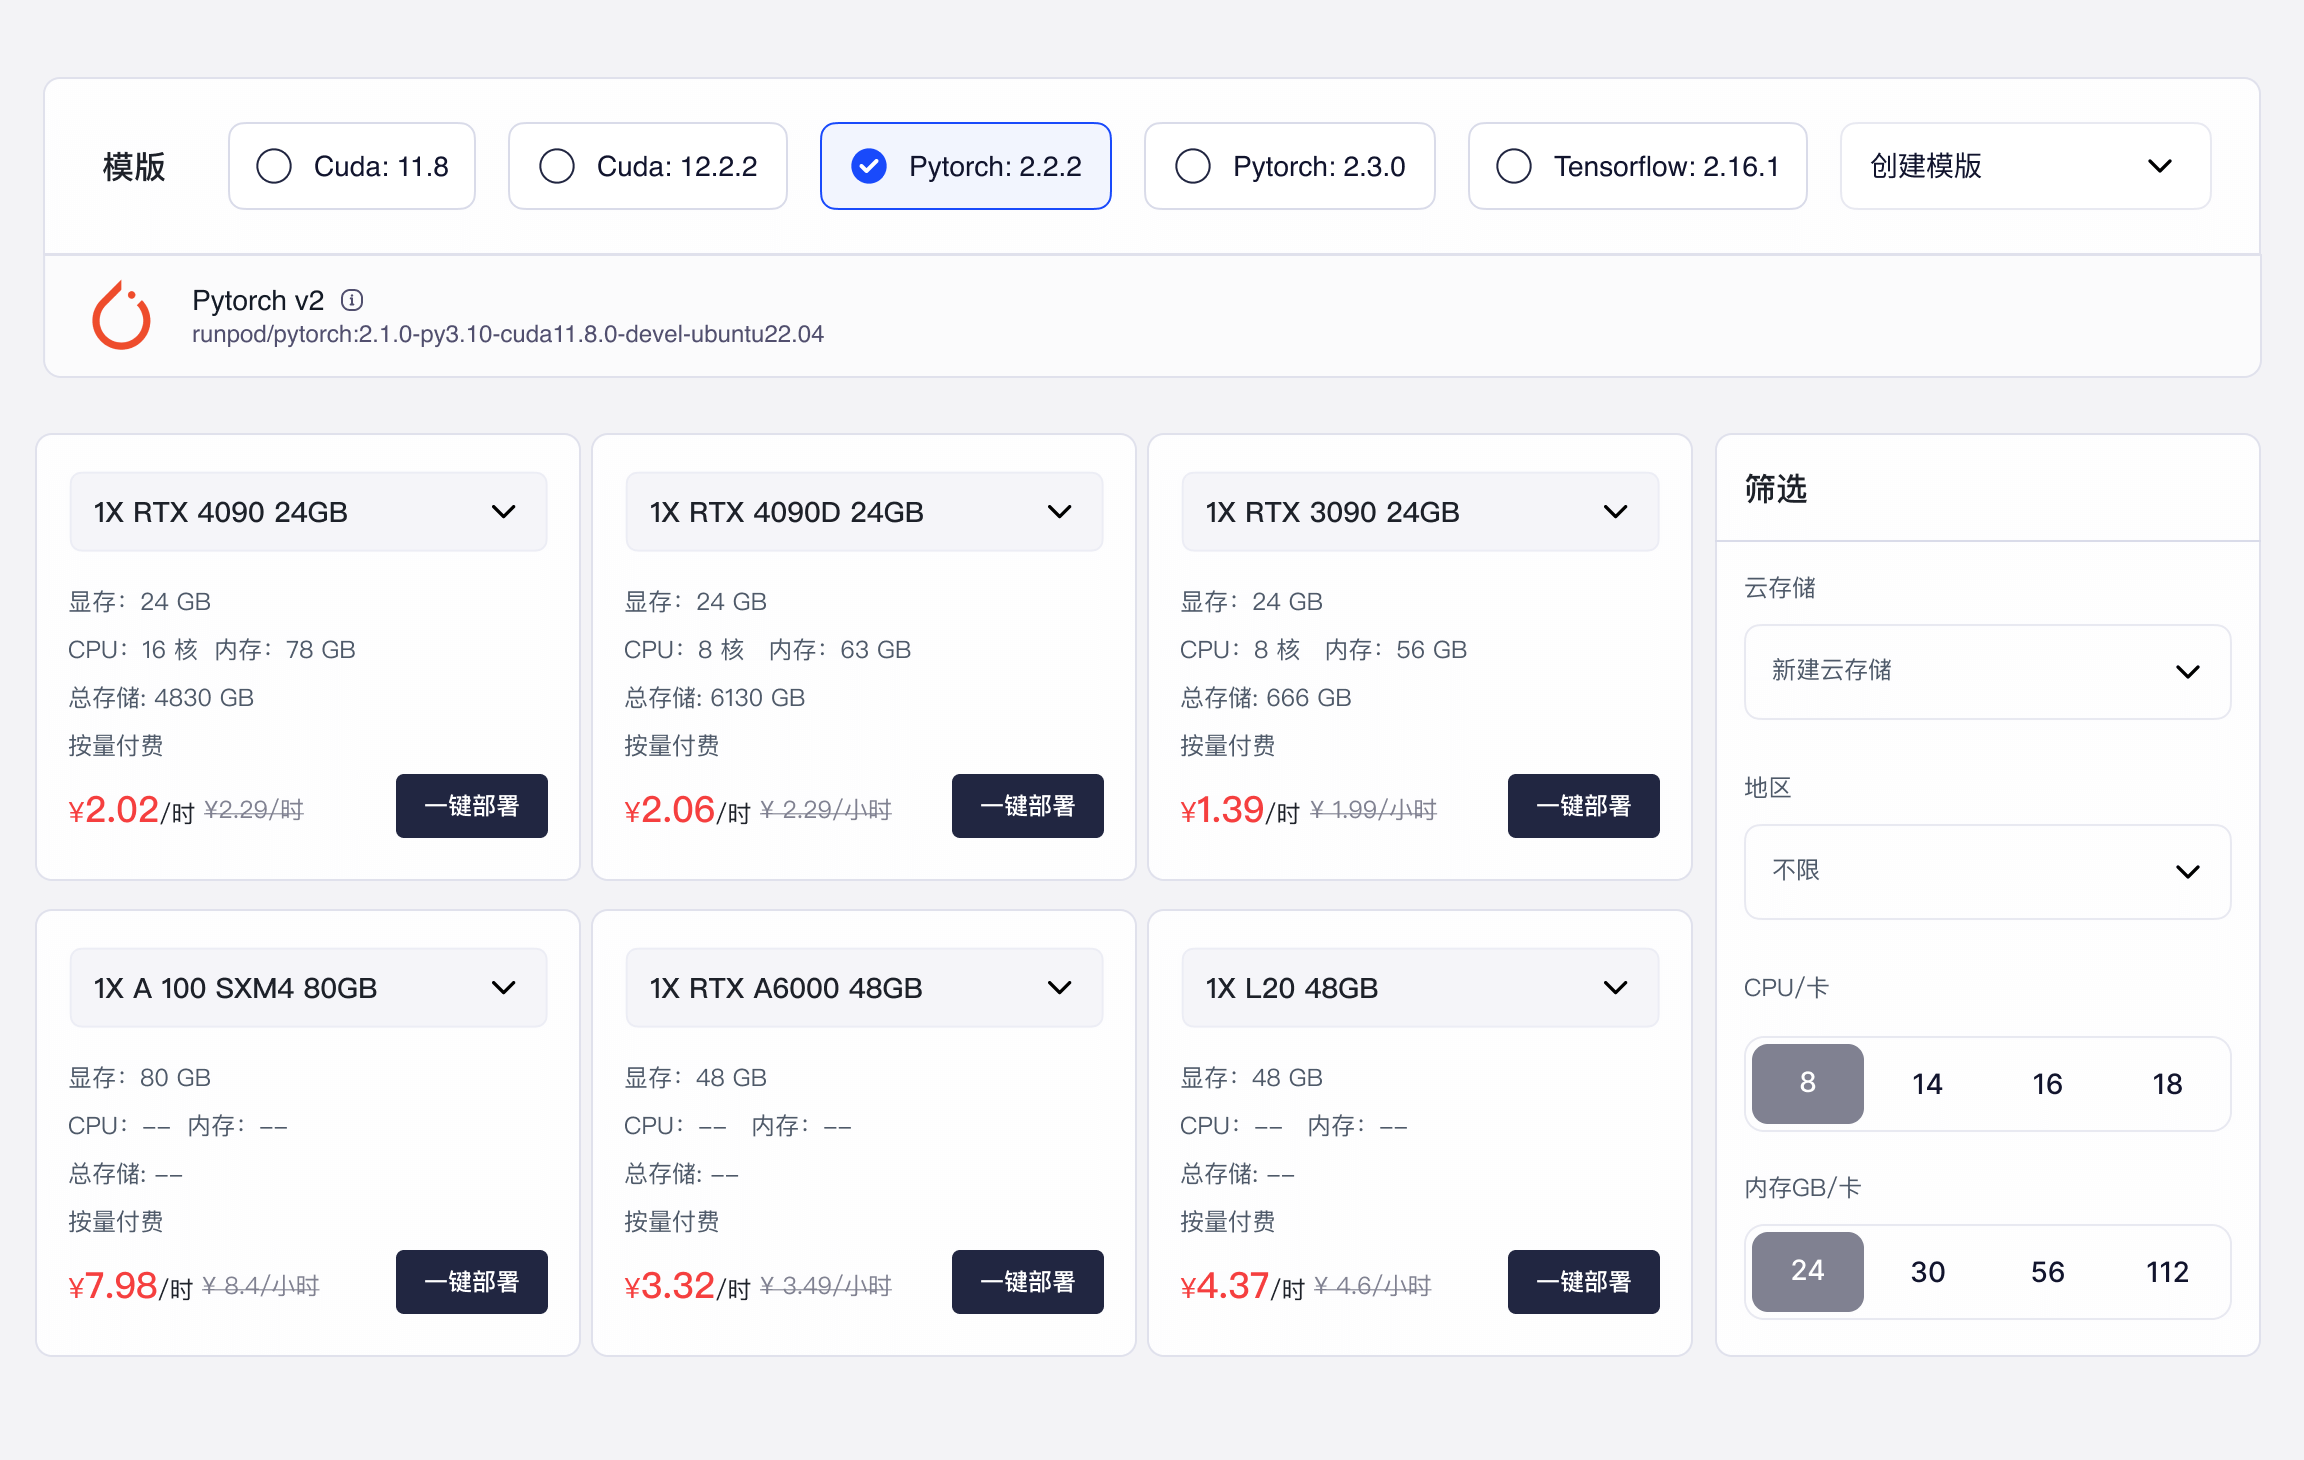This screenshot has width=2304, height=1460.
Task: Choose 8 in the CPU/卡 filter
Action: pos(1808,1084)
